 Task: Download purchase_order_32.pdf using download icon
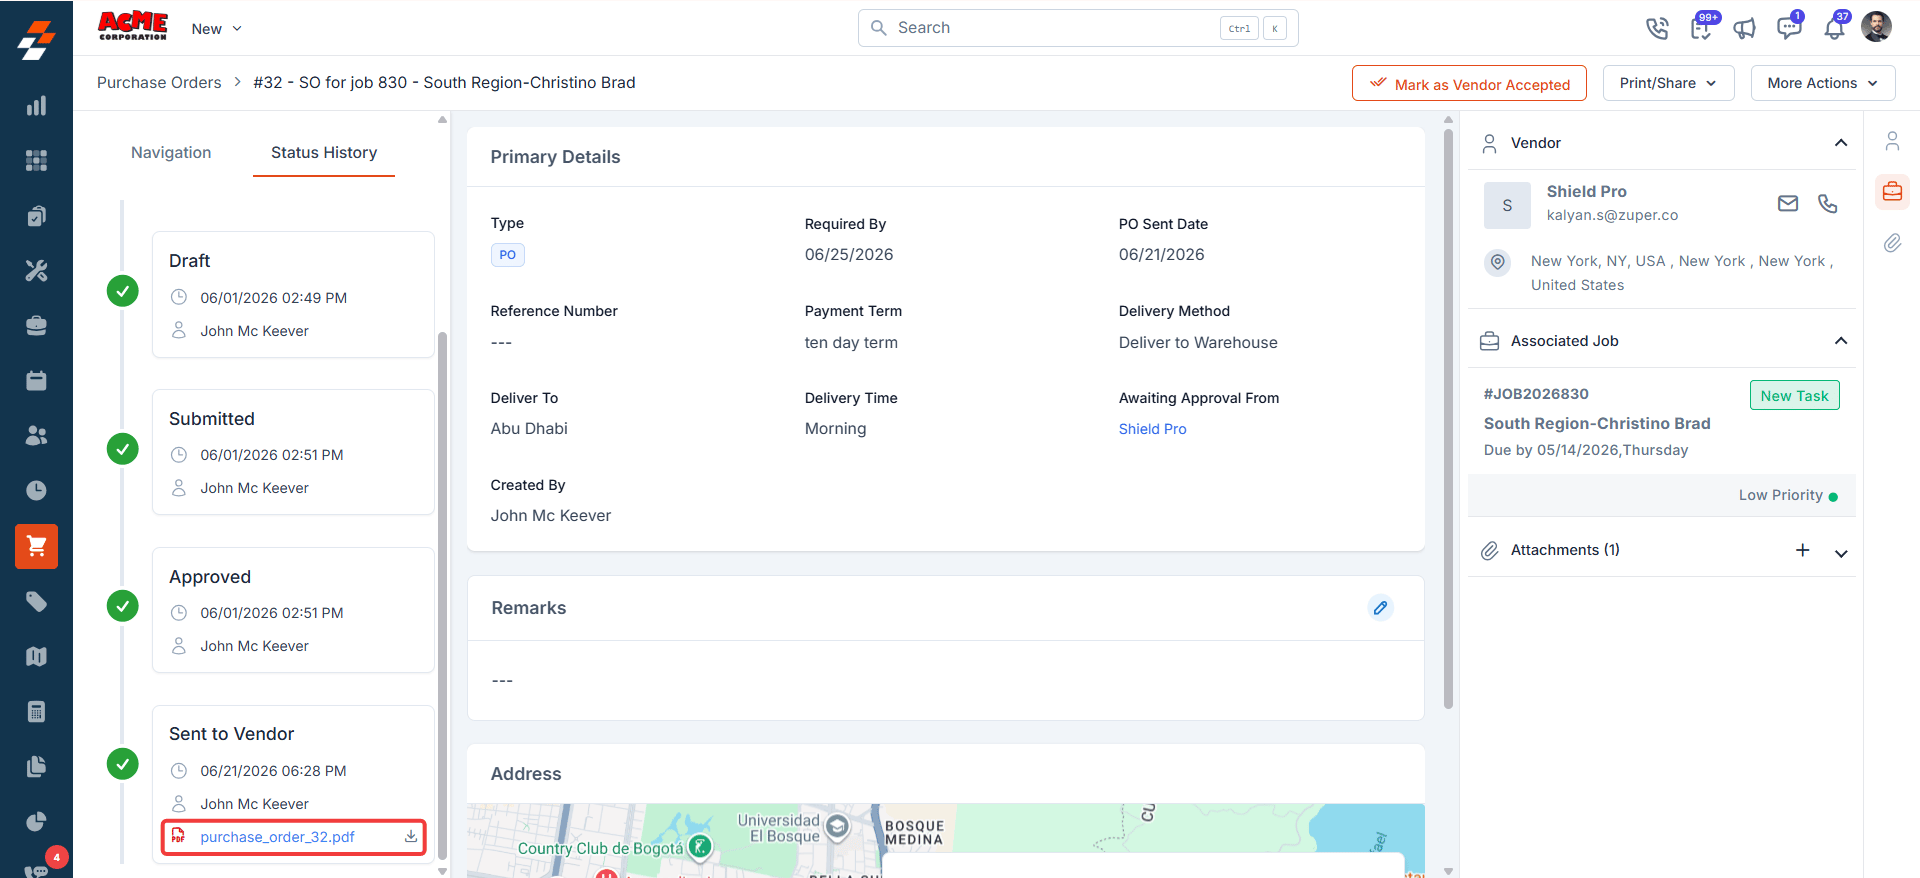[411, 837]
